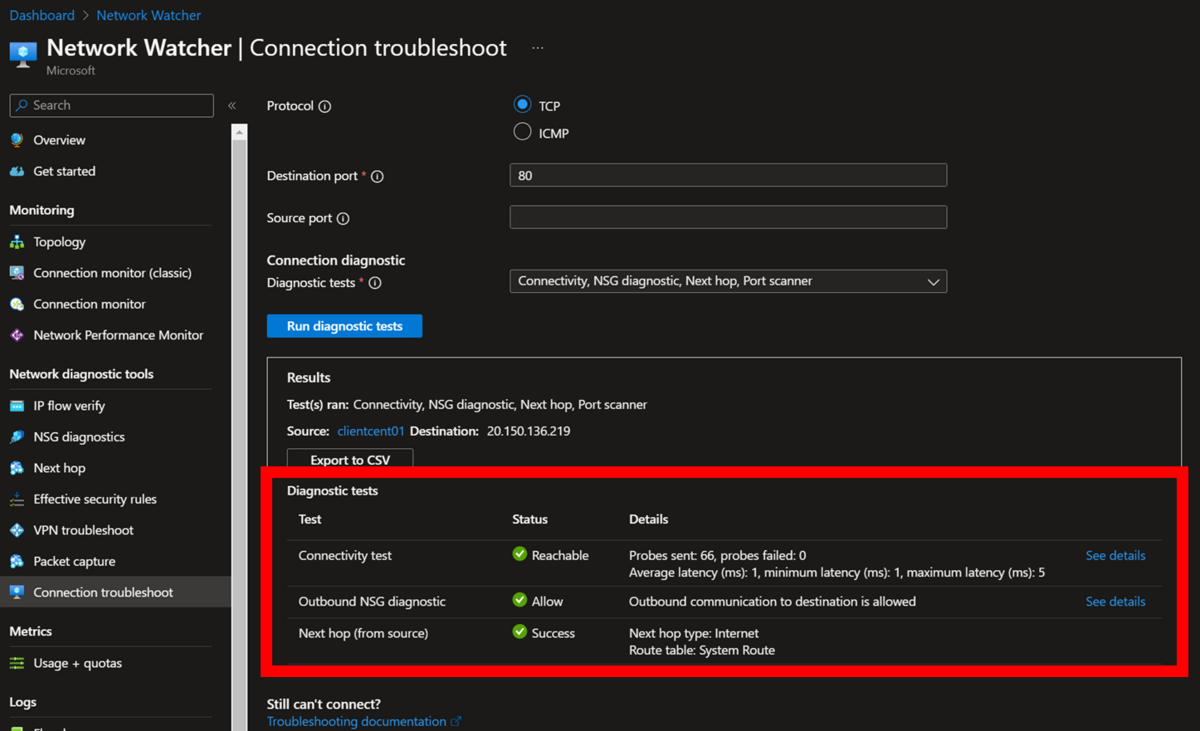Open See details for Outbound NSG diagnostic

click(x=1115, y=601)
